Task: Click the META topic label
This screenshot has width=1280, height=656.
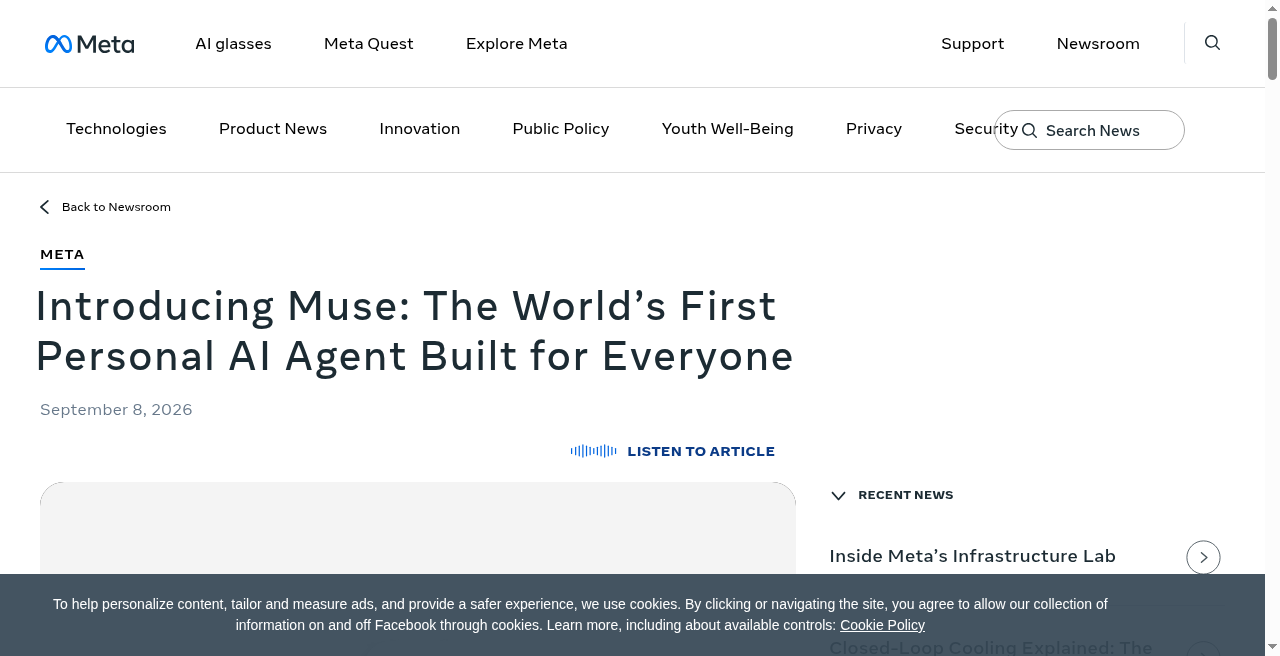Action: pyautogui.click(x=62, y=255)
